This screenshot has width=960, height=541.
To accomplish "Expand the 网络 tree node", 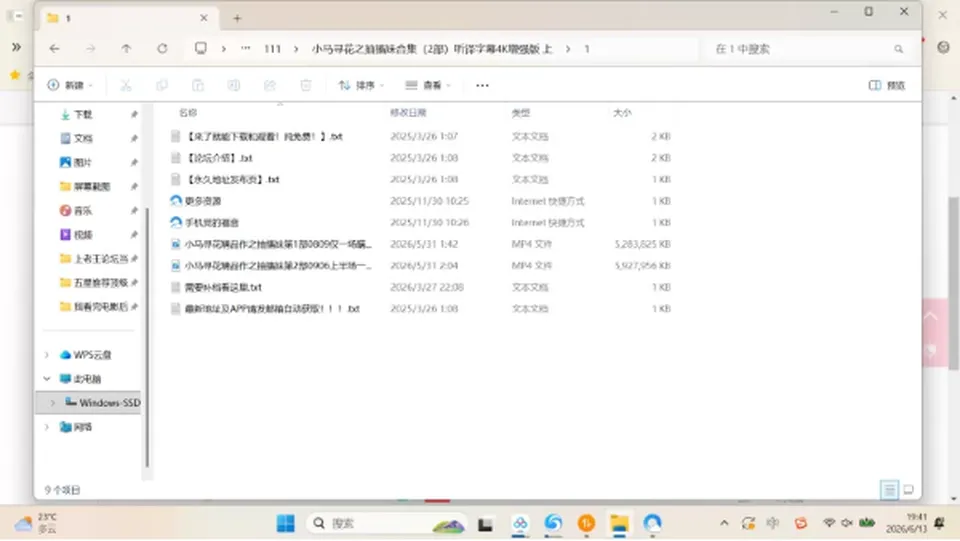I will pos(47,427).
